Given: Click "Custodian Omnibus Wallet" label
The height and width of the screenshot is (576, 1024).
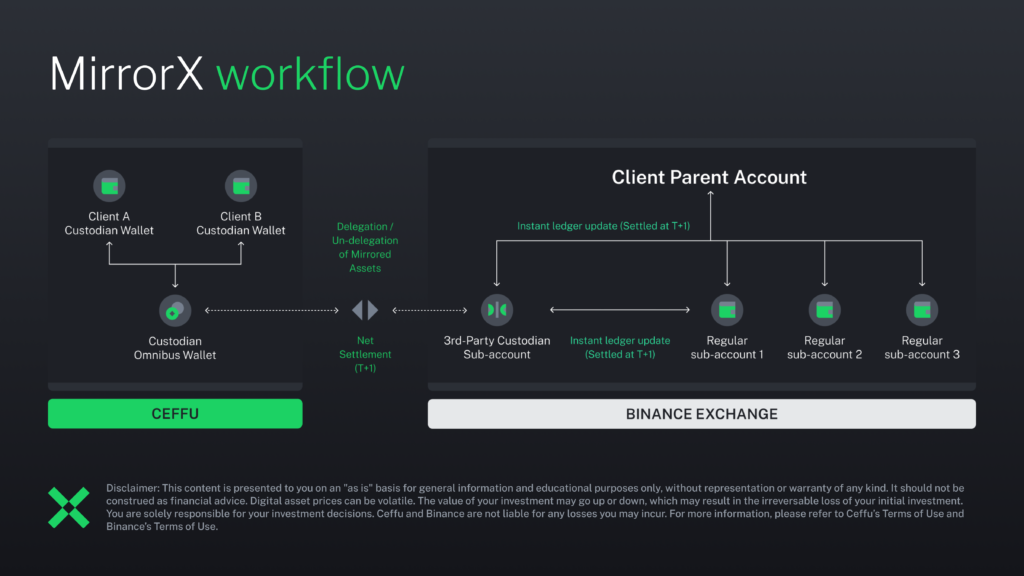Looking at the screenshot, I should coord(175,348).
